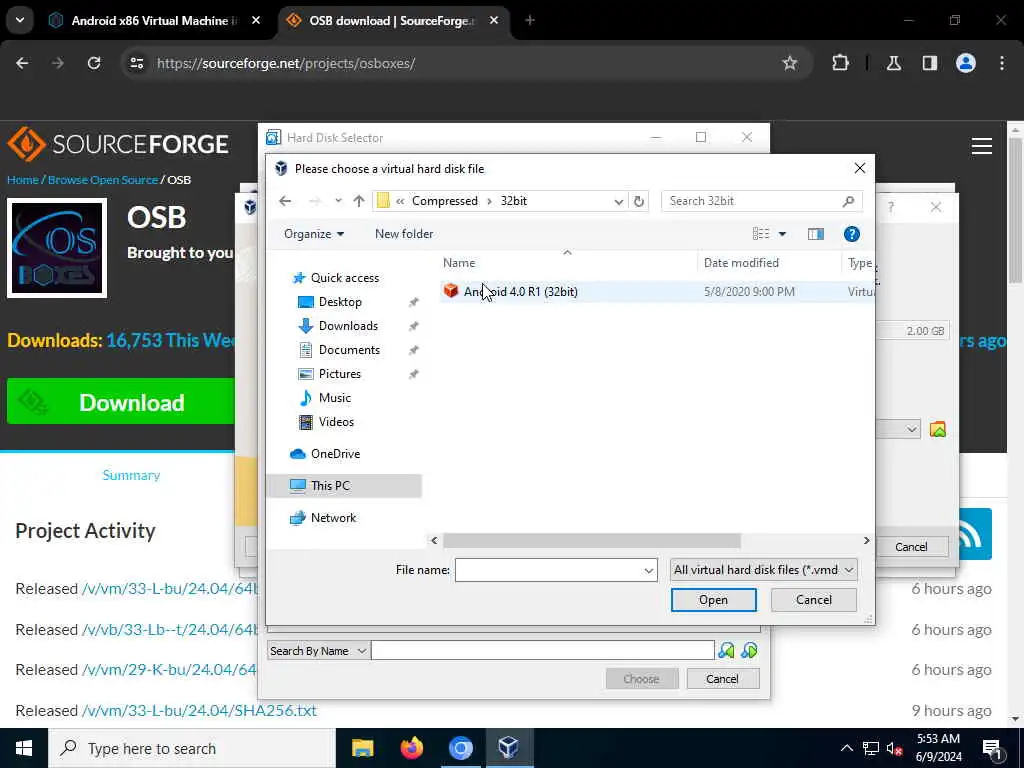The height and width of the screenshot is (768, 1024).
Task: Open virtual hard disk file type filter
Action: pos(763,570)
